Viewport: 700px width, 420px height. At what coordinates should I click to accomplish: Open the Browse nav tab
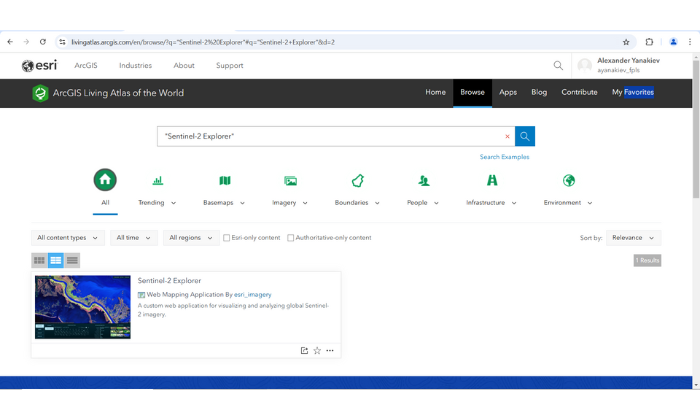472,92
